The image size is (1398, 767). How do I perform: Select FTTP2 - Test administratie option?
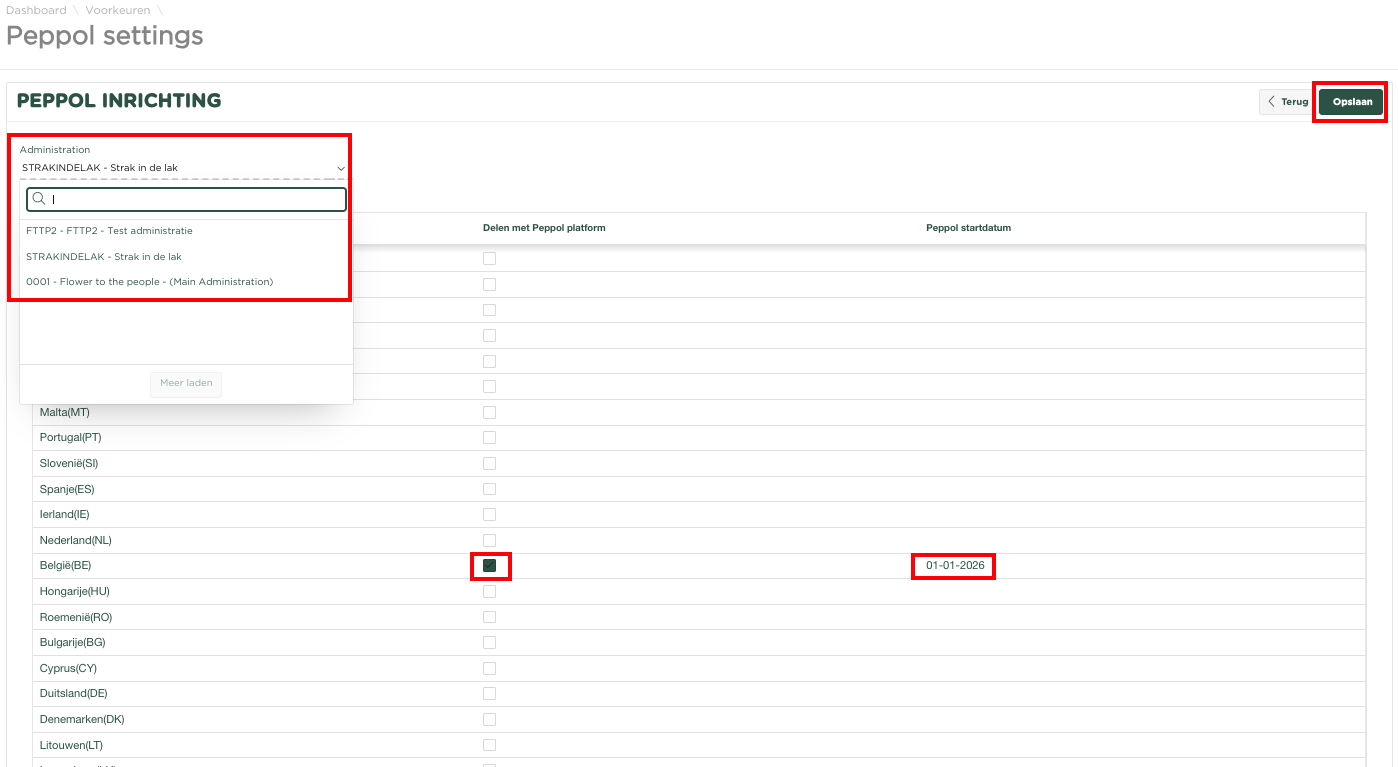coord(109,231)
